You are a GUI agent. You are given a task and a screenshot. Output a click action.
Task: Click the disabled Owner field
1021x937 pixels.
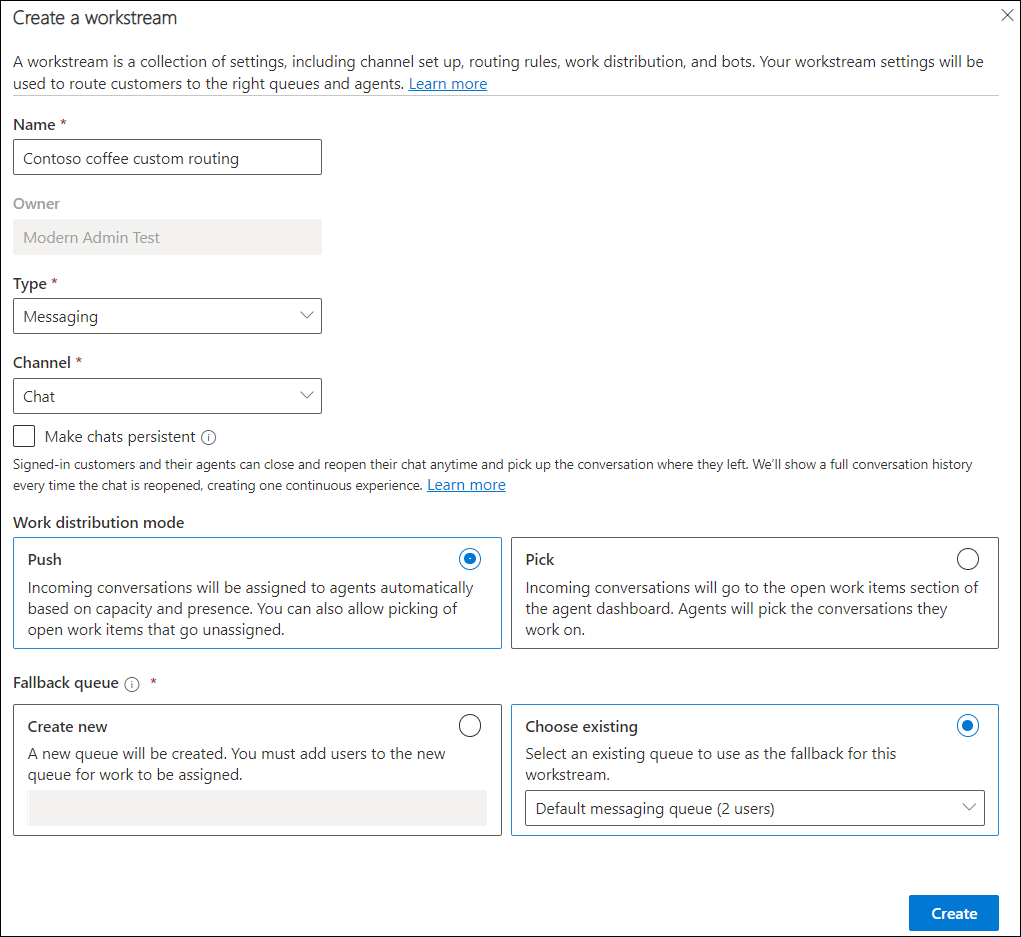click(167, 237)
